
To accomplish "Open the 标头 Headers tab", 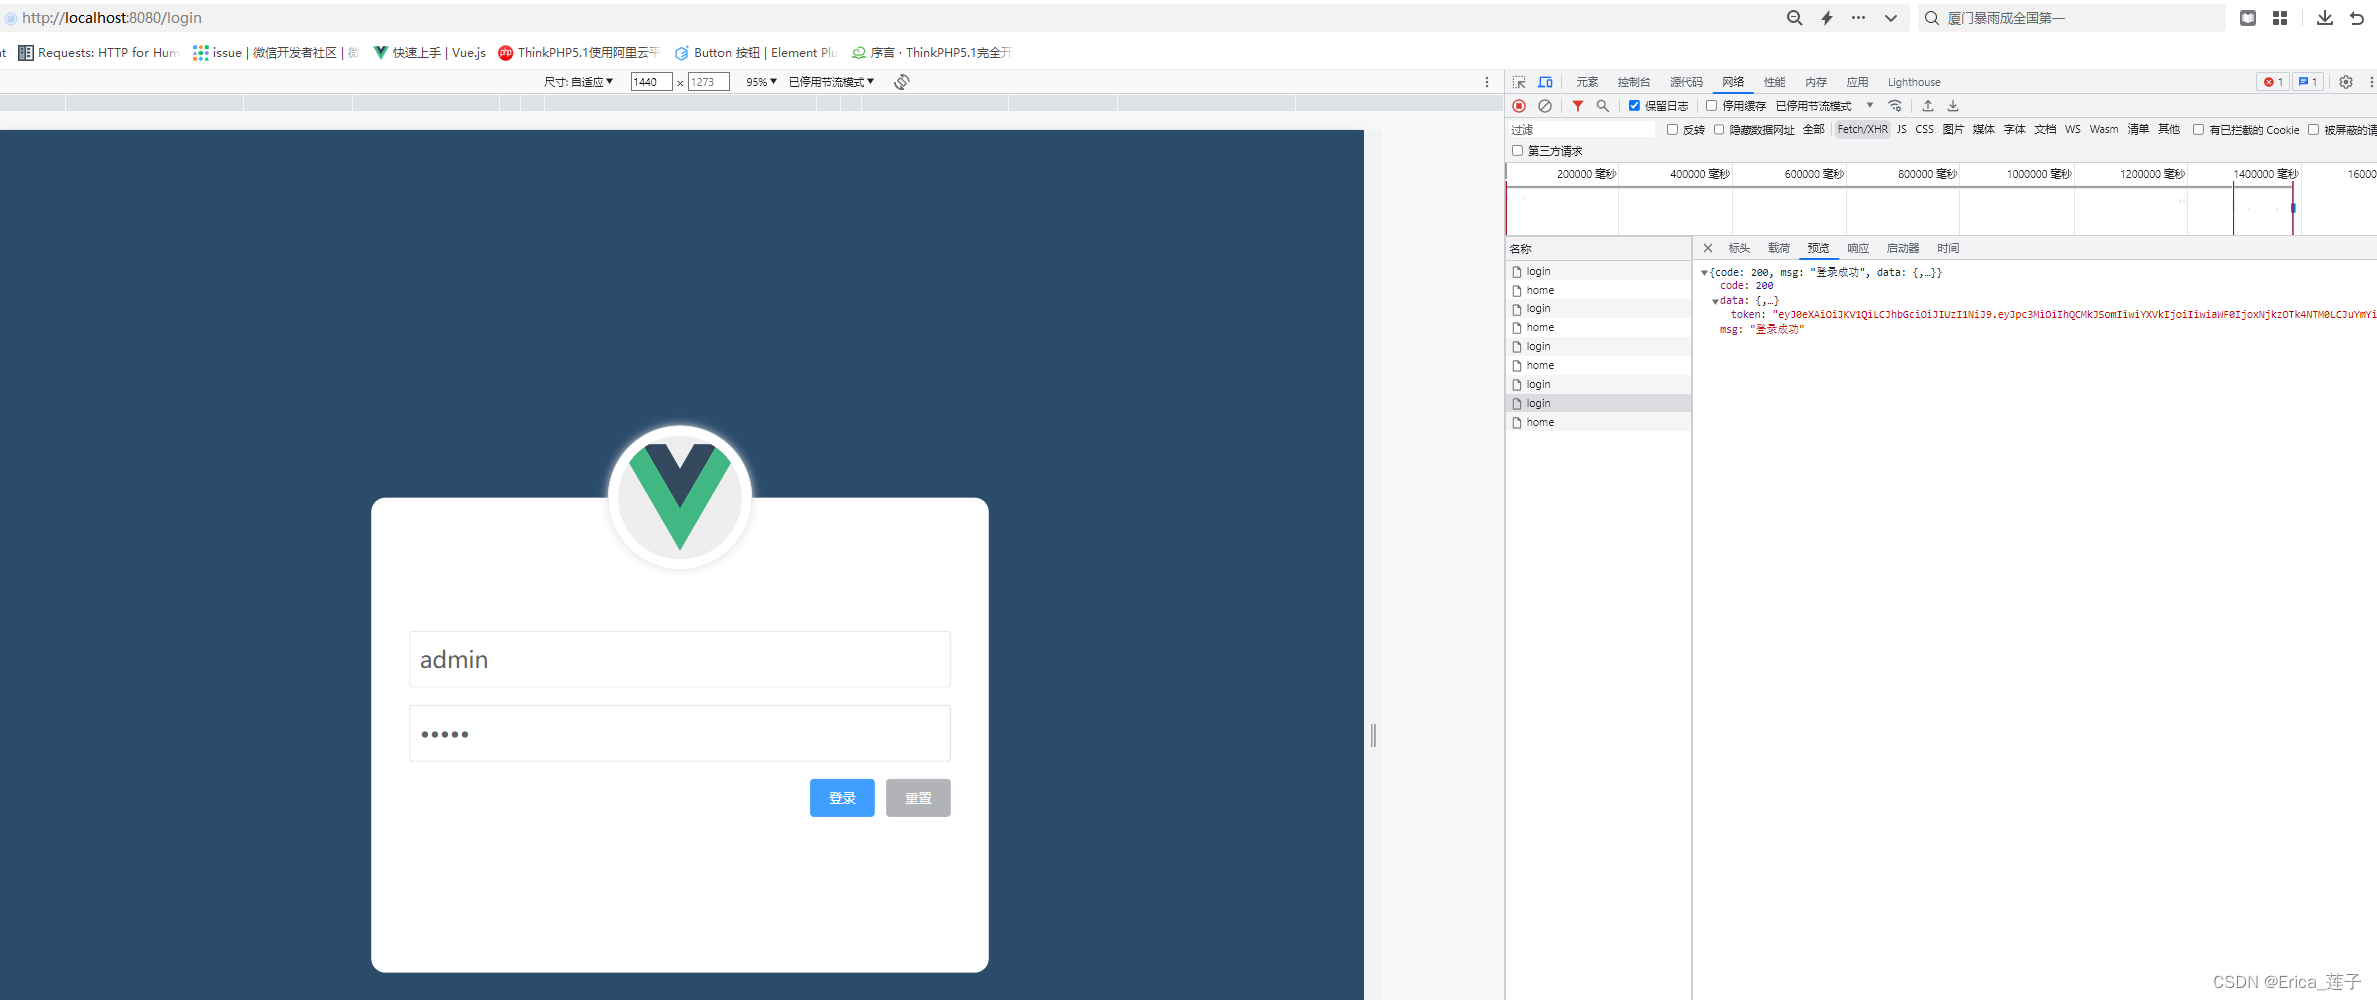I will (1739, 248).
